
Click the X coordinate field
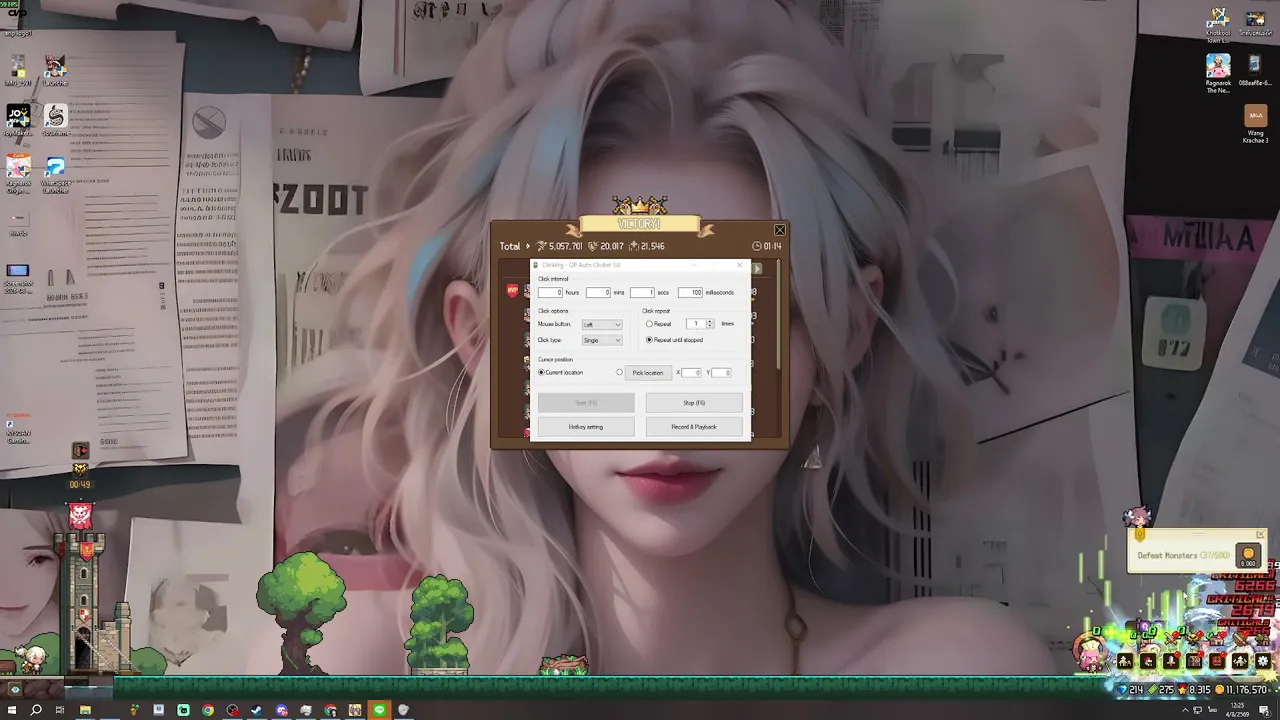click(x=691, y=373)
